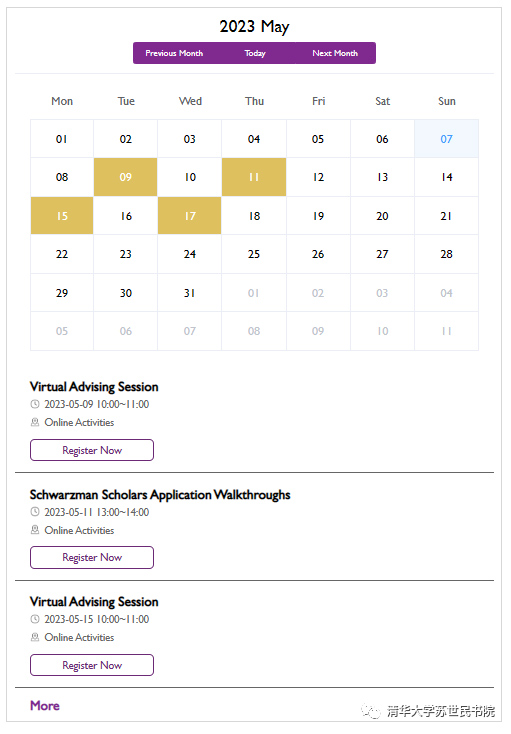Register Now for Schwarzman Application Walkthroughs
The height and width of the screenshot is (734, 511).
[92, 558]
